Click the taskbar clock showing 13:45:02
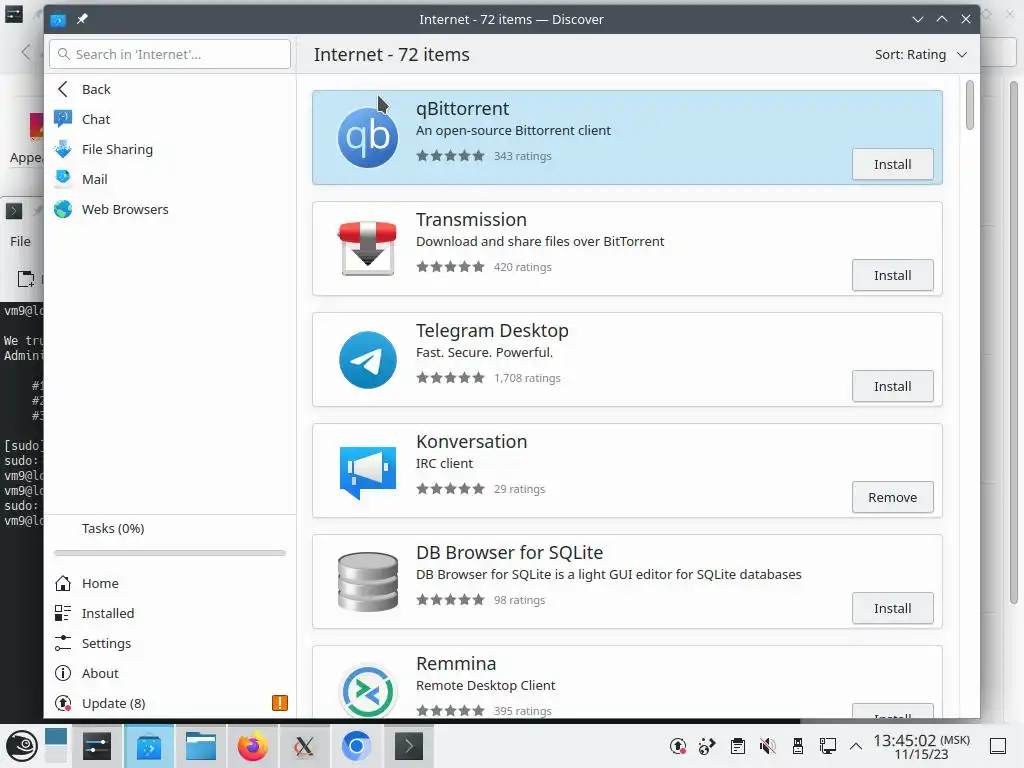Image resolution: width=1024 pixels, height=768 pixels. point(921,746)
